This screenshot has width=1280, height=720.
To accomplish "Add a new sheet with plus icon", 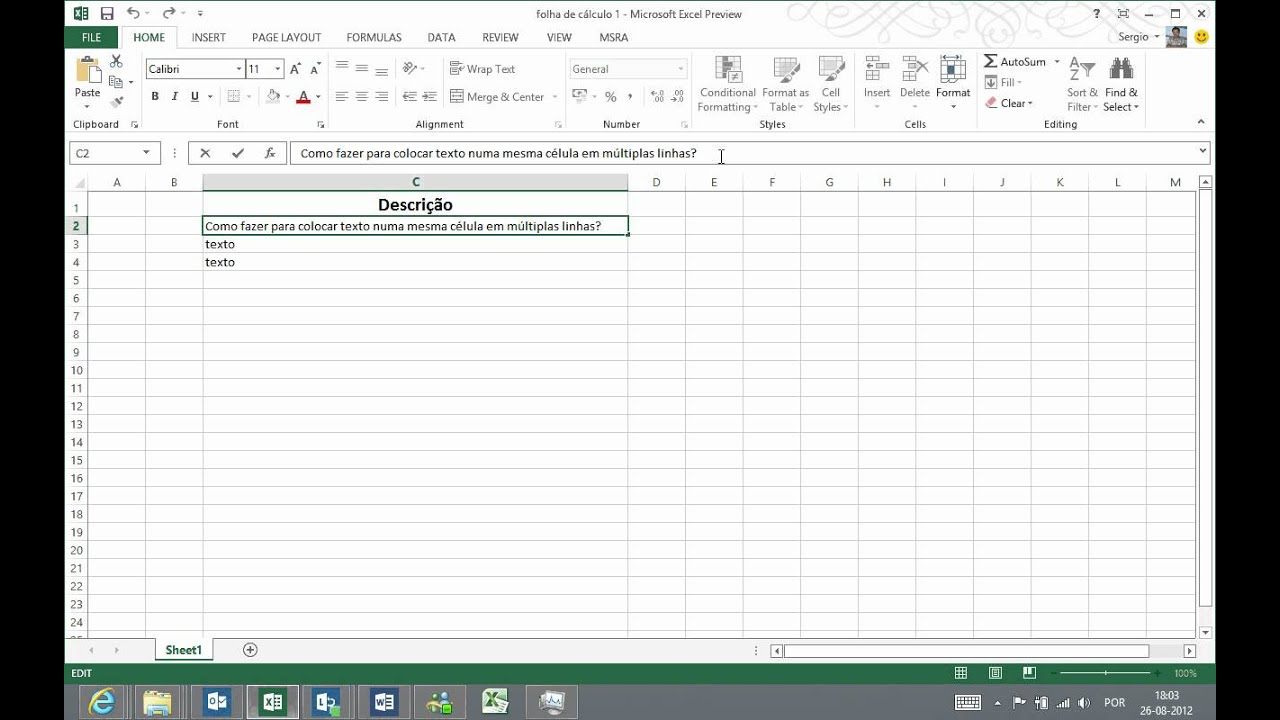I will [250, 650].
